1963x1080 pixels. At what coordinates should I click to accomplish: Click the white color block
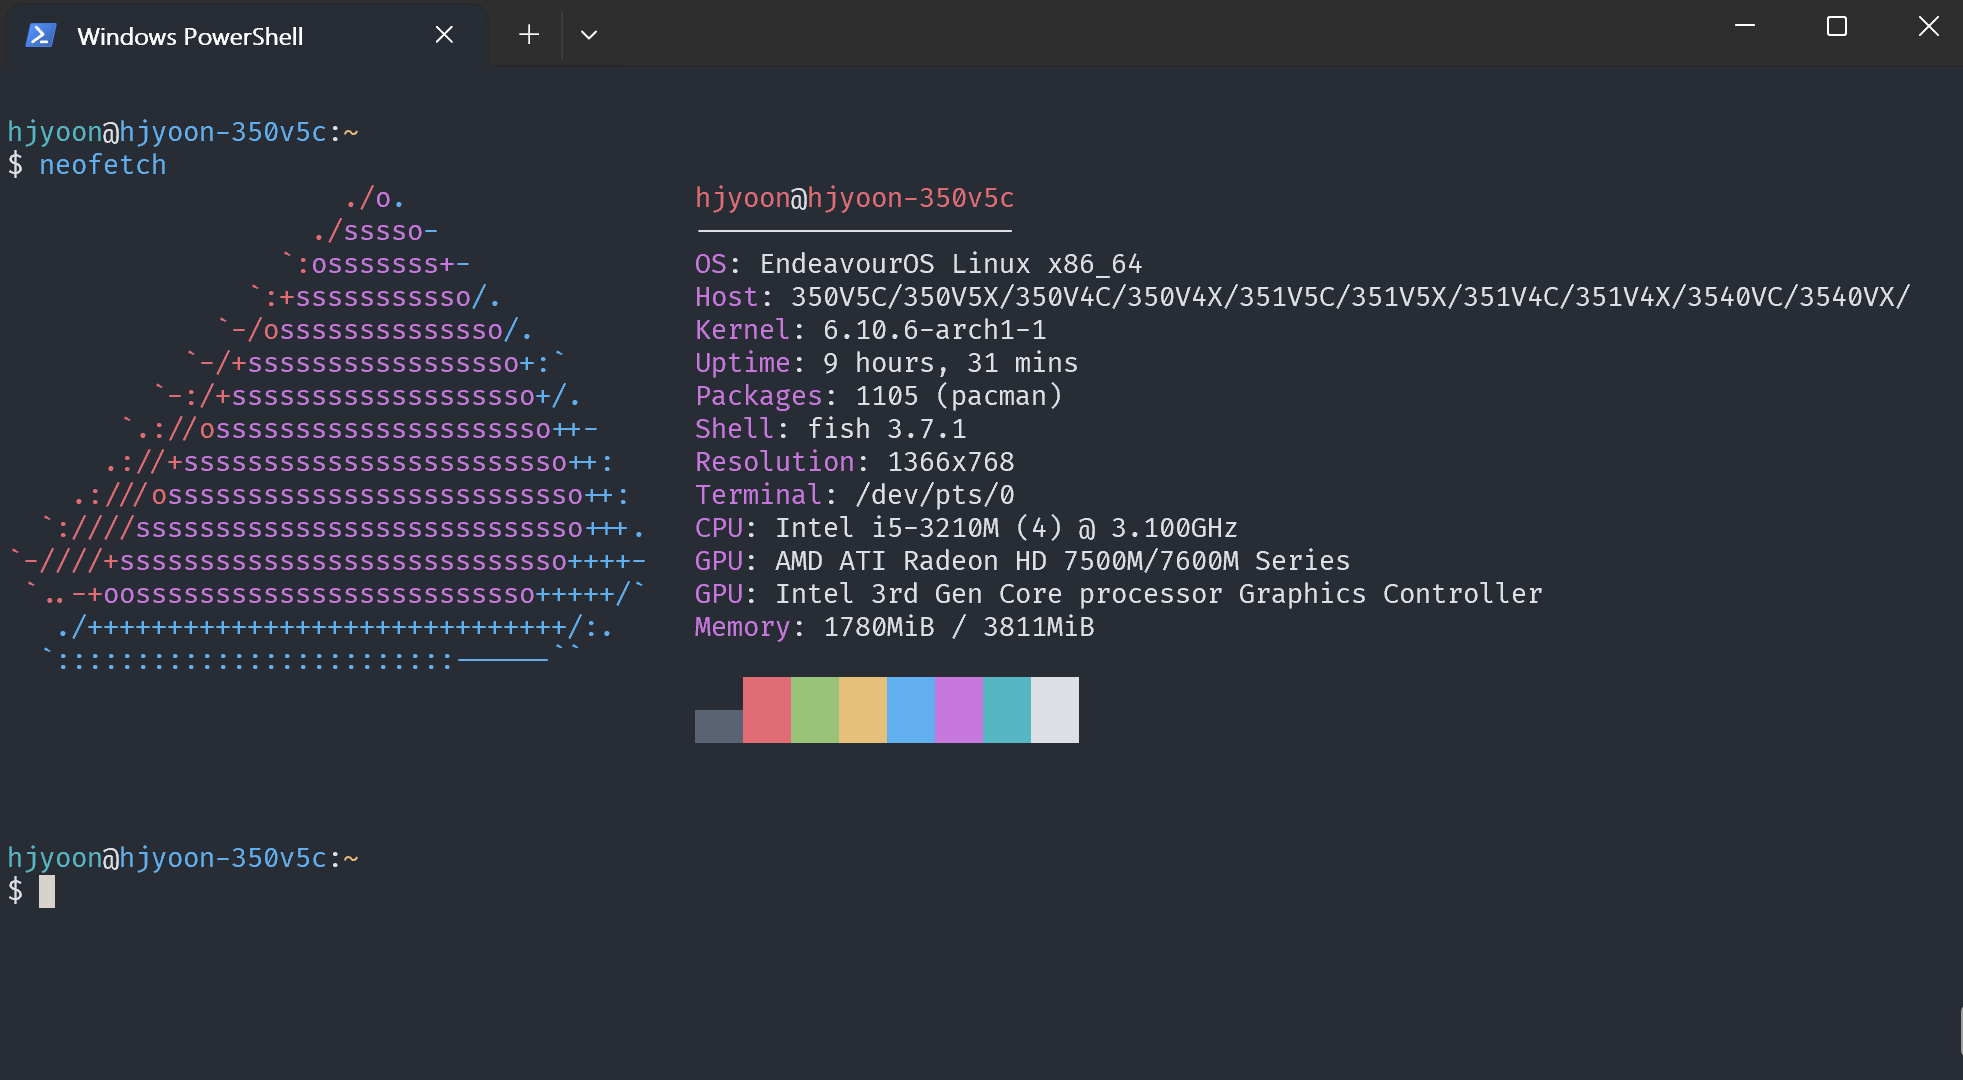(x=1055, y=710)
